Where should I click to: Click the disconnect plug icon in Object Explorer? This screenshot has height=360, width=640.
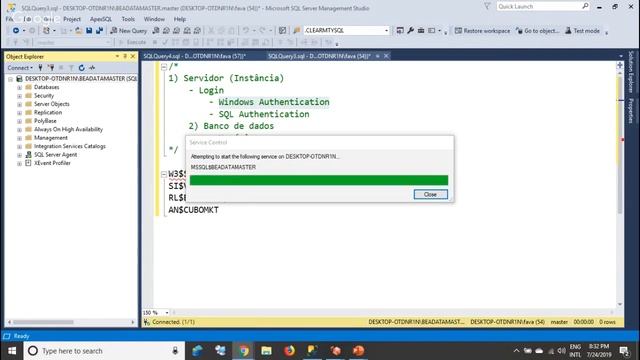[x=51, y=68]
